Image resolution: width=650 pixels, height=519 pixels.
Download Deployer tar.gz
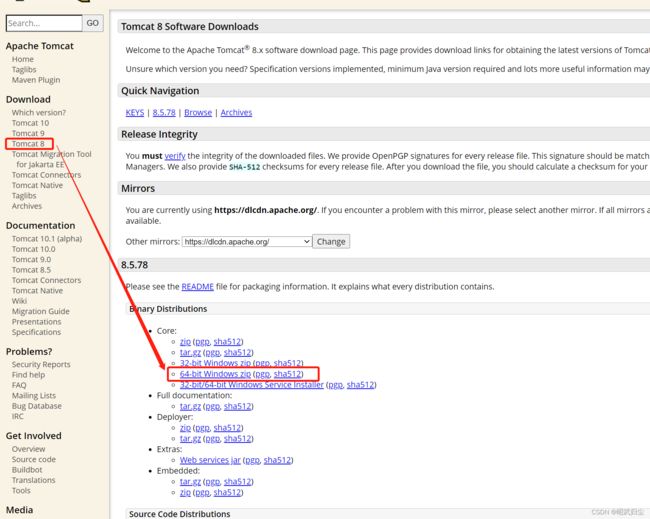tap(190, 439)
